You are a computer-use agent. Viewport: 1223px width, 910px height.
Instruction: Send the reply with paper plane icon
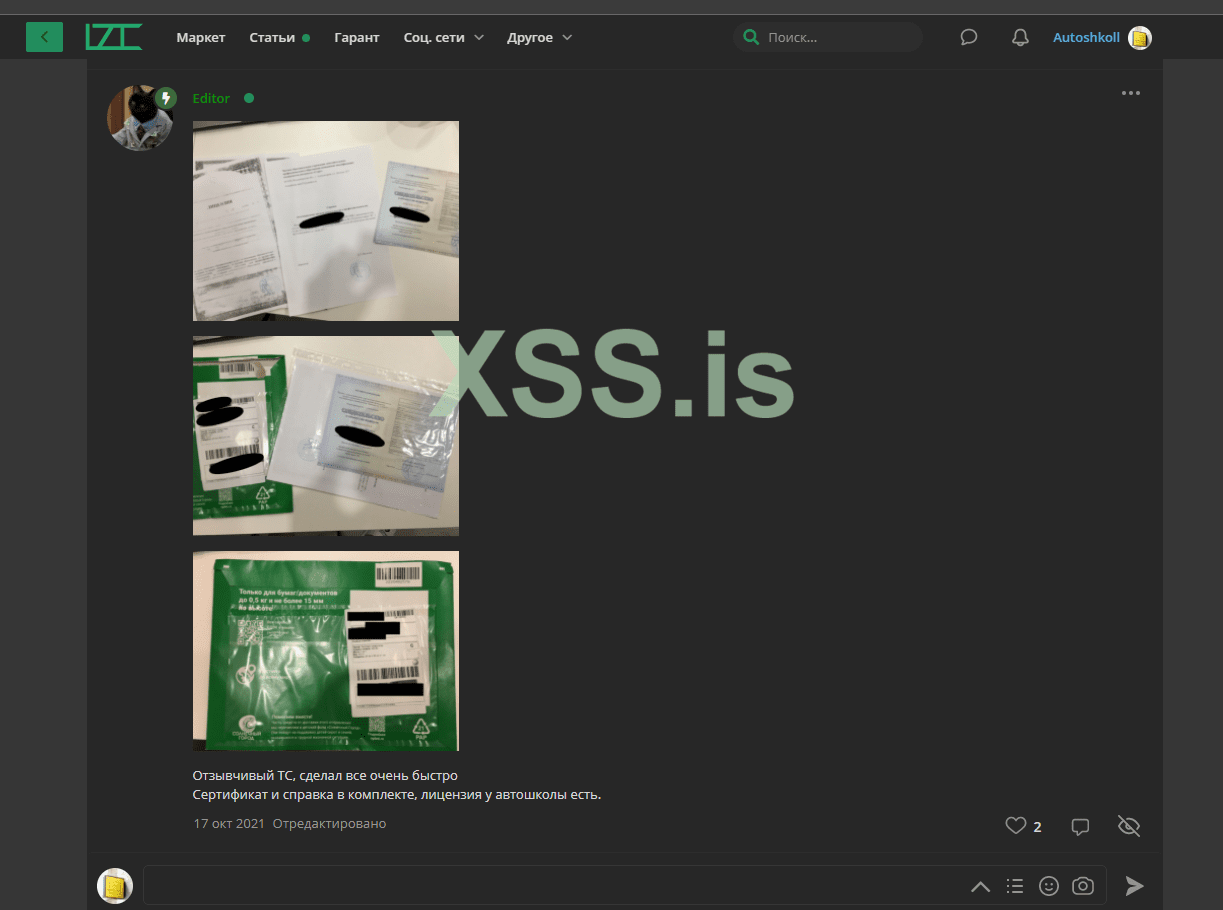(x=1134, y=885)
